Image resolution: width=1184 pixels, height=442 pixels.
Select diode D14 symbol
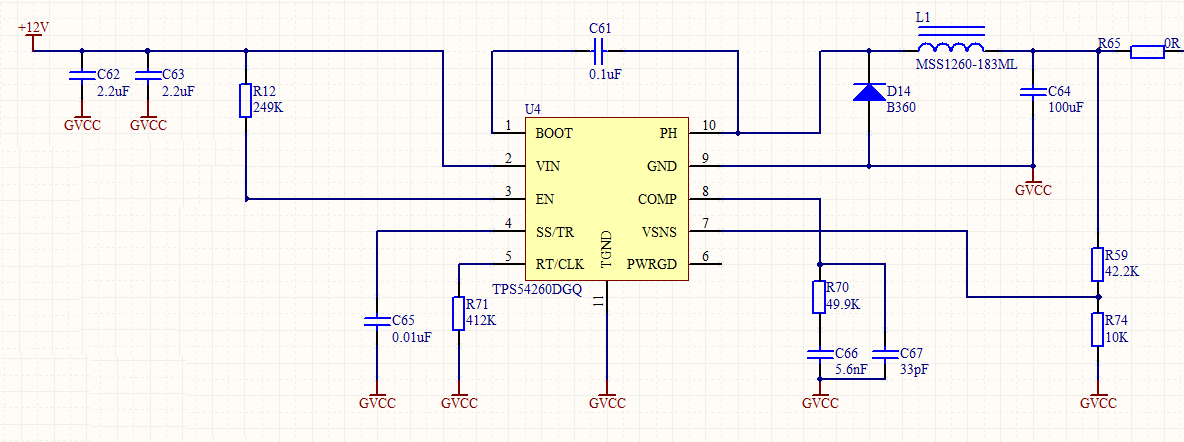[x=868, y=92]
